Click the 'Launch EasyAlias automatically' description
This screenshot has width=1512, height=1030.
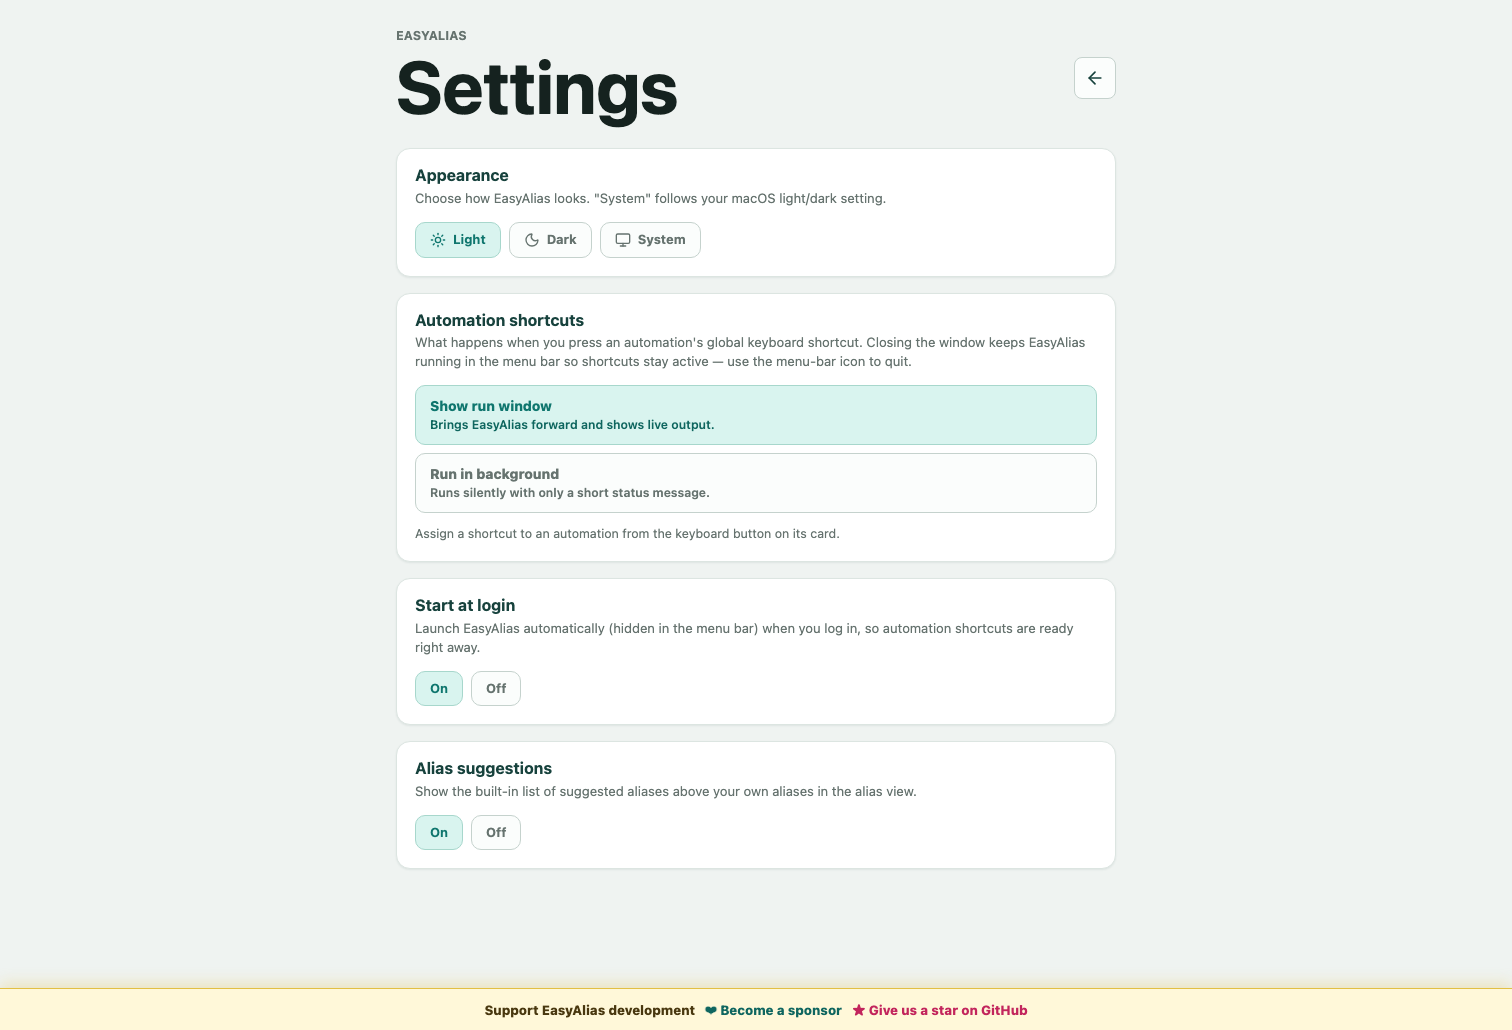(x=744, y=638)
